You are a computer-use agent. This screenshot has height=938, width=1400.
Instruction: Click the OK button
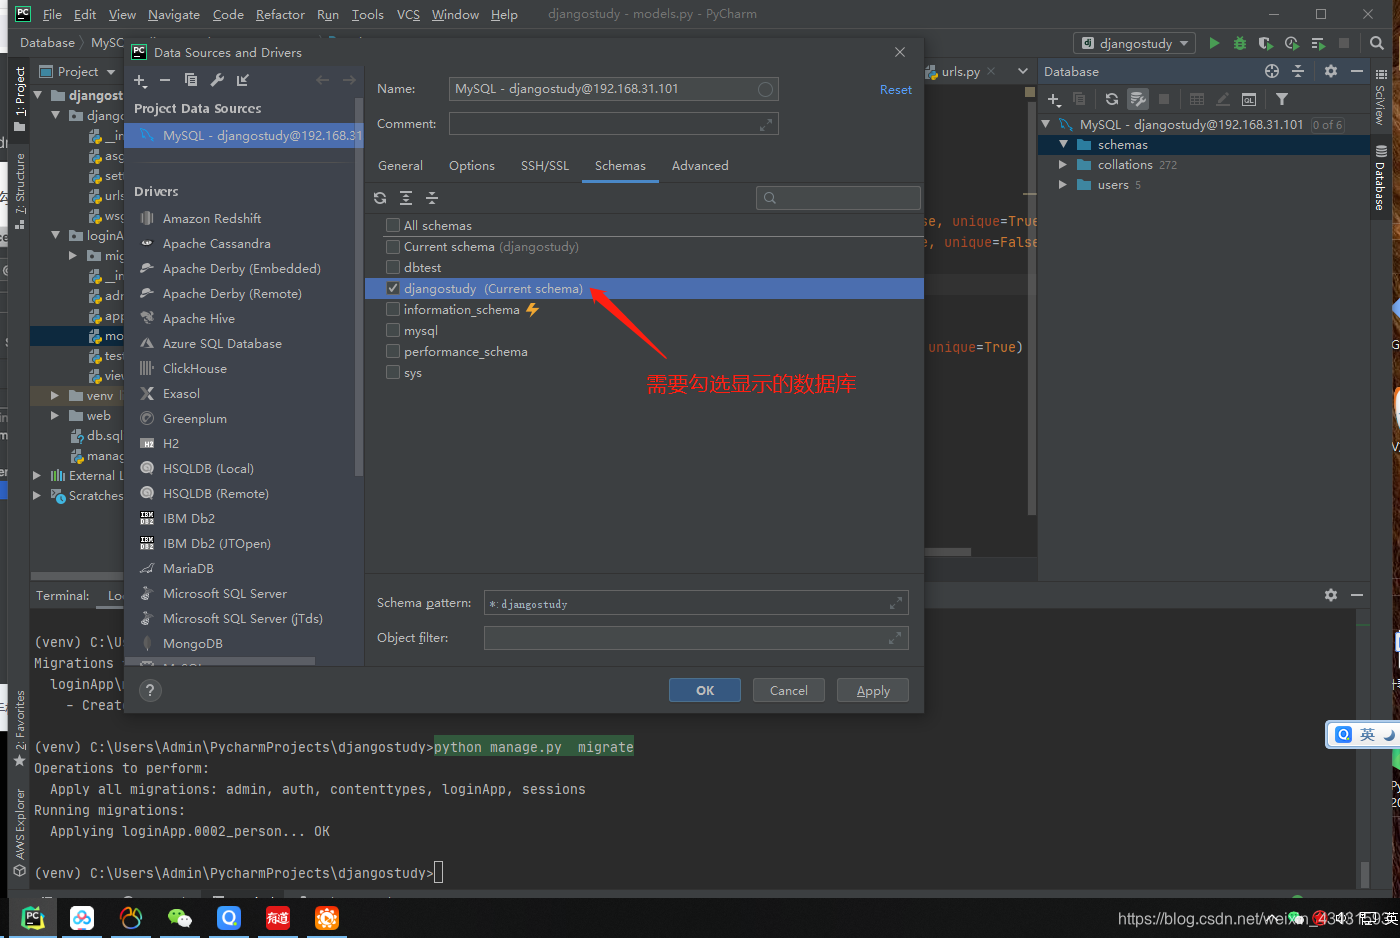705,690
